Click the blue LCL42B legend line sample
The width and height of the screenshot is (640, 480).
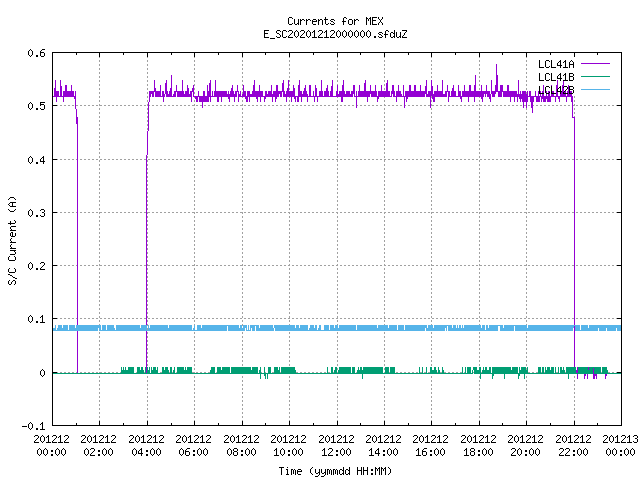(x=595, y=89)
